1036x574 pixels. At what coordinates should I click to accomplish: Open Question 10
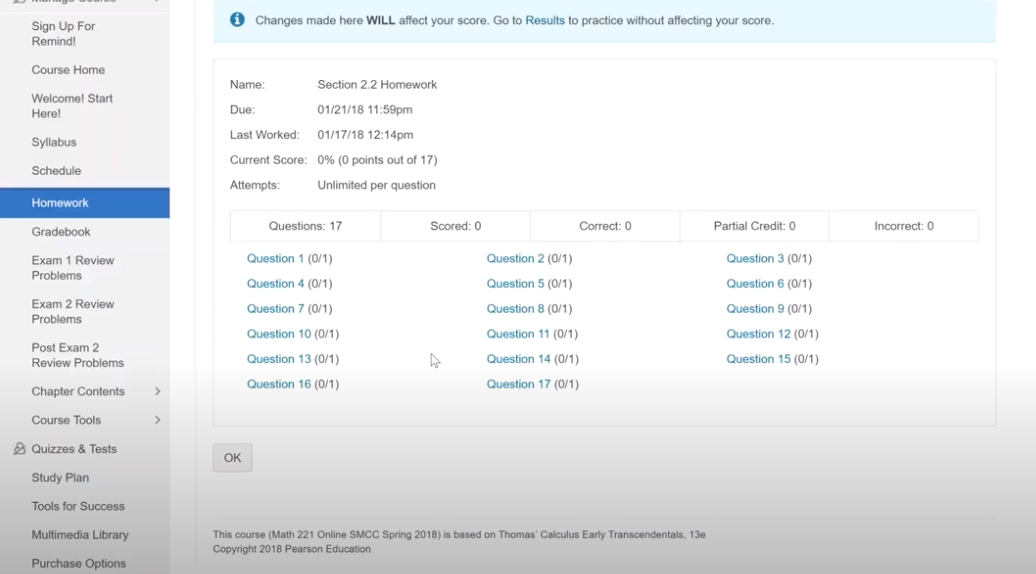click(279, 334)
